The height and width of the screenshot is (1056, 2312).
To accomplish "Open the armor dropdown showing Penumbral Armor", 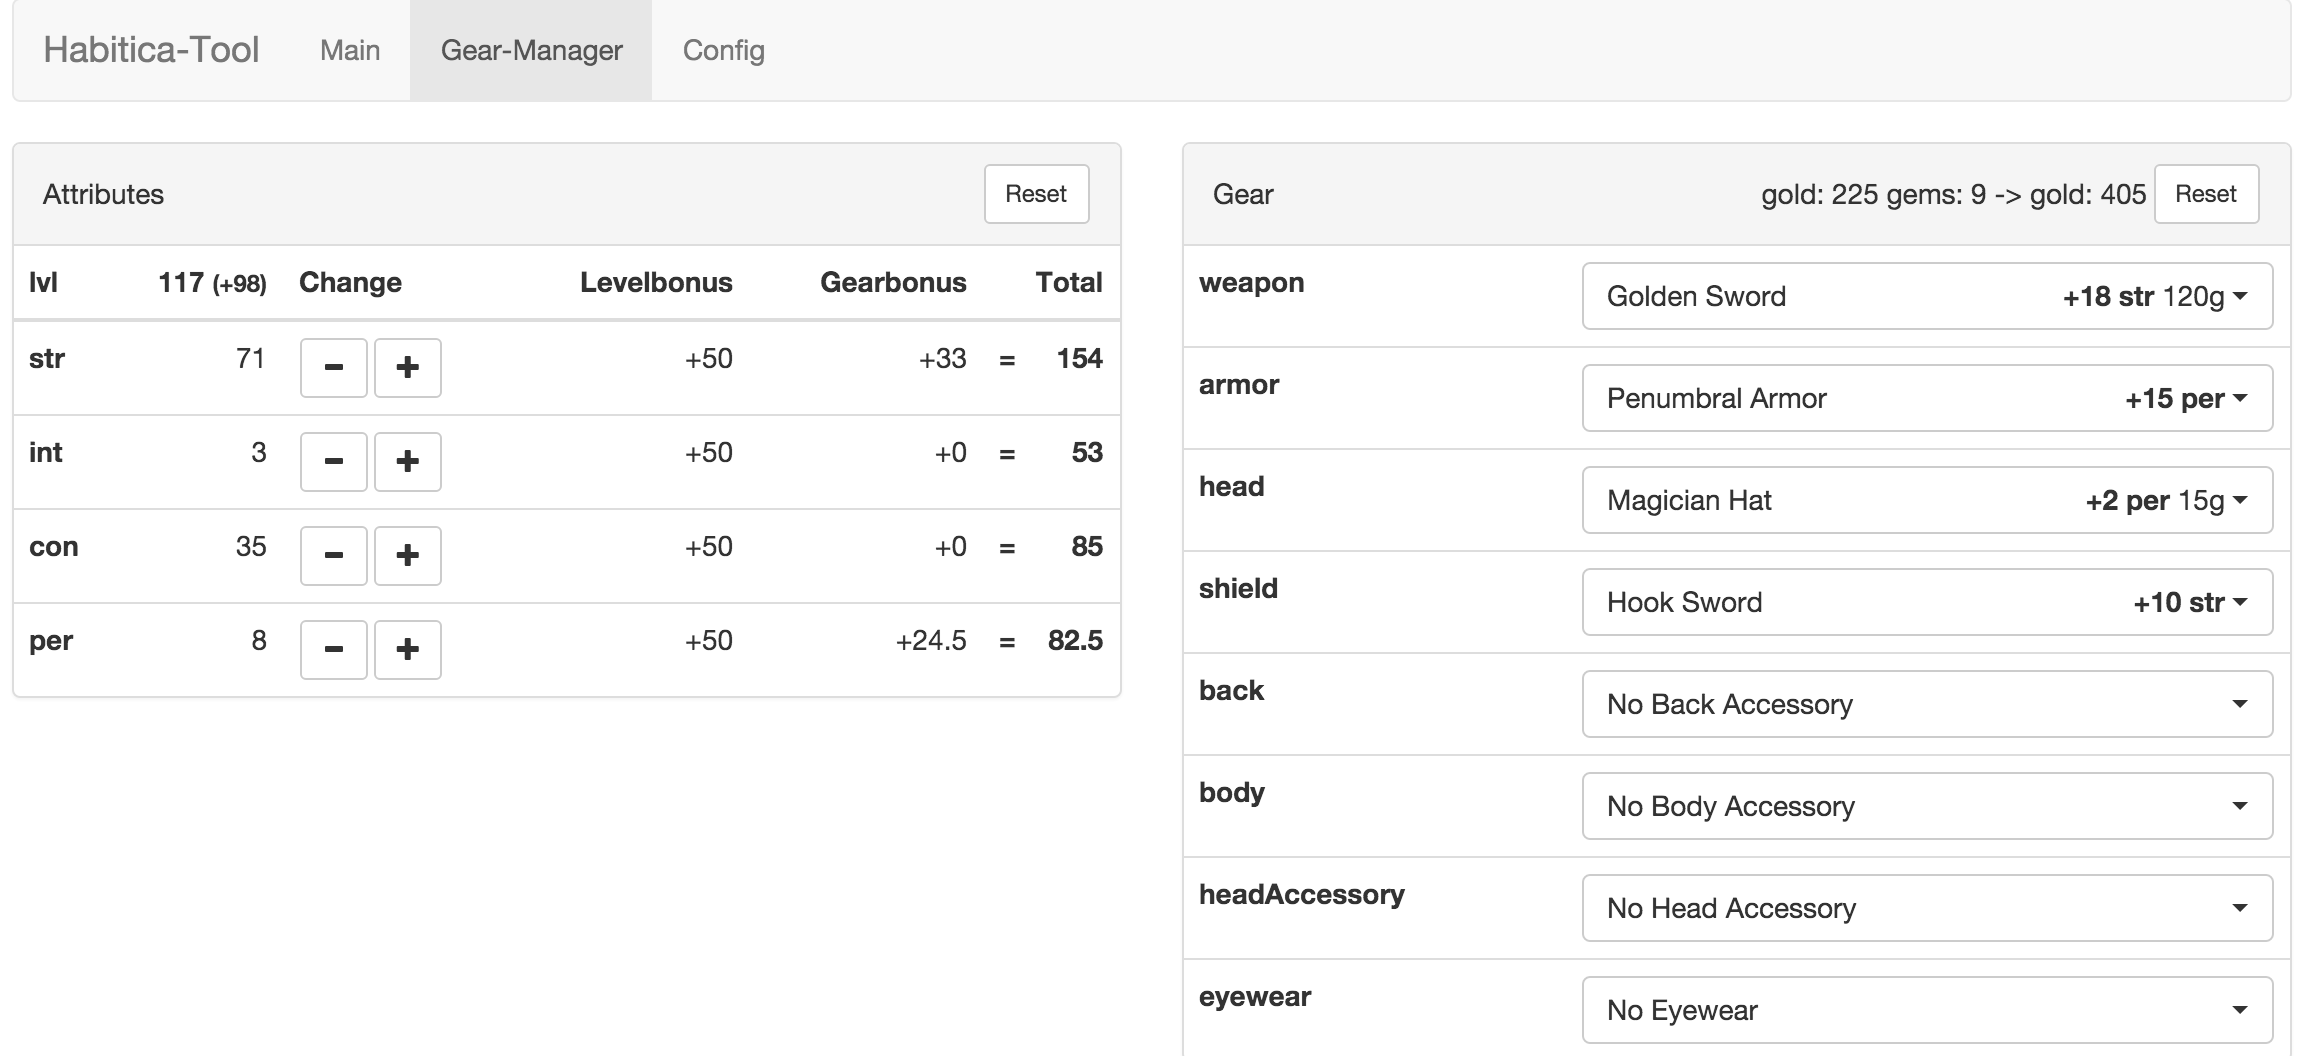I will (x=1927, y=398).
